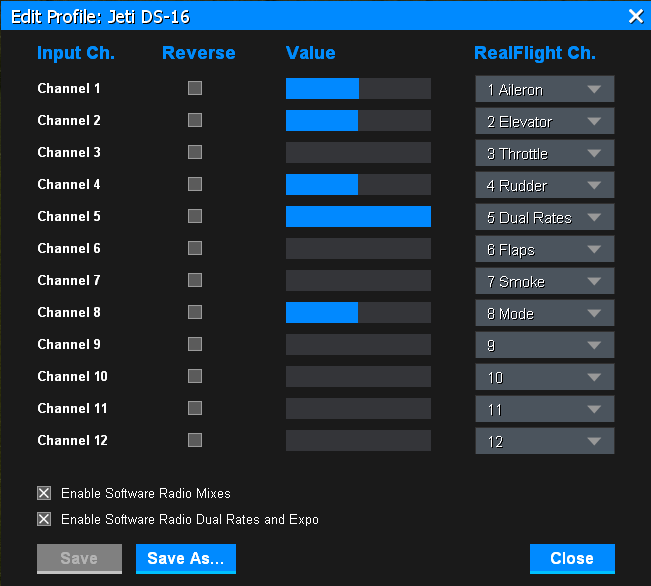Click the Channel 8 value bar

(358, 312)
